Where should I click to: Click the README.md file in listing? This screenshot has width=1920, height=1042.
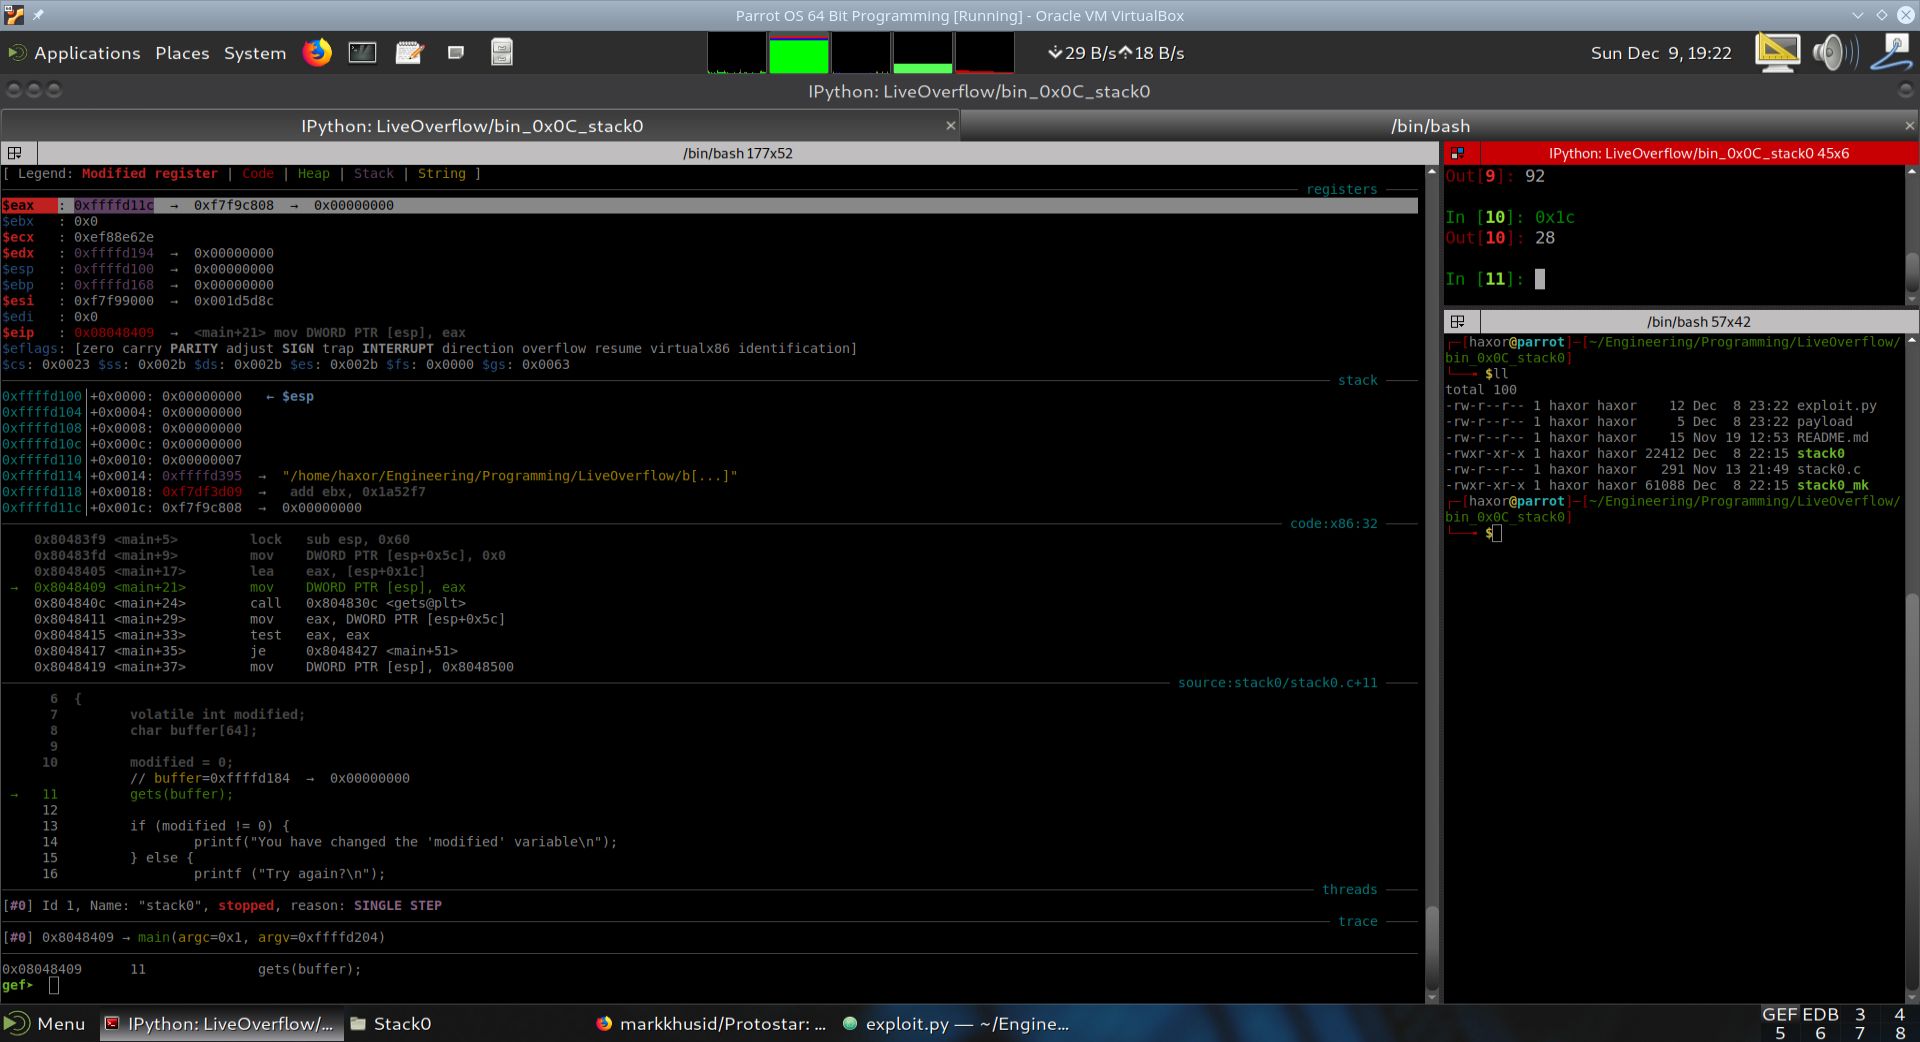pyautogui.click(x=1832, y=438)
